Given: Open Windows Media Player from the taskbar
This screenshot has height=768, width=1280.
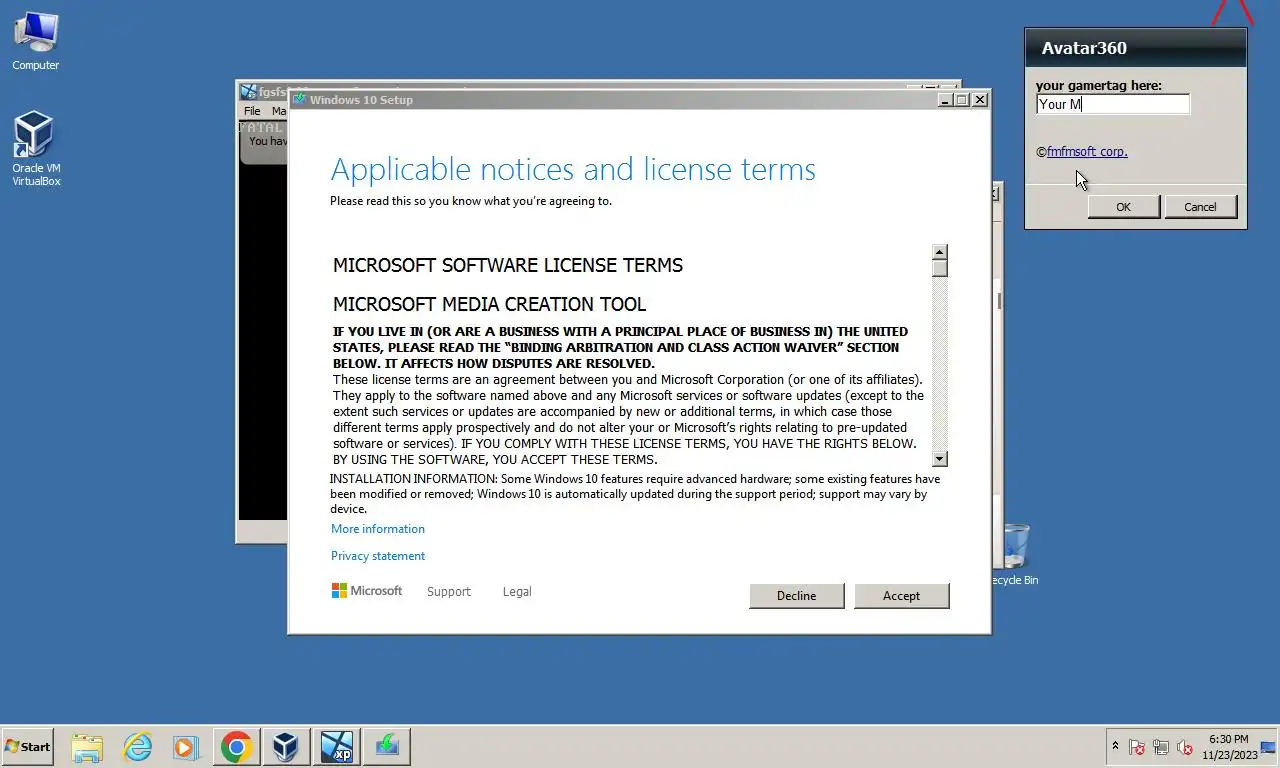Looking at the screenshot, I should click(x=186, y=747).
